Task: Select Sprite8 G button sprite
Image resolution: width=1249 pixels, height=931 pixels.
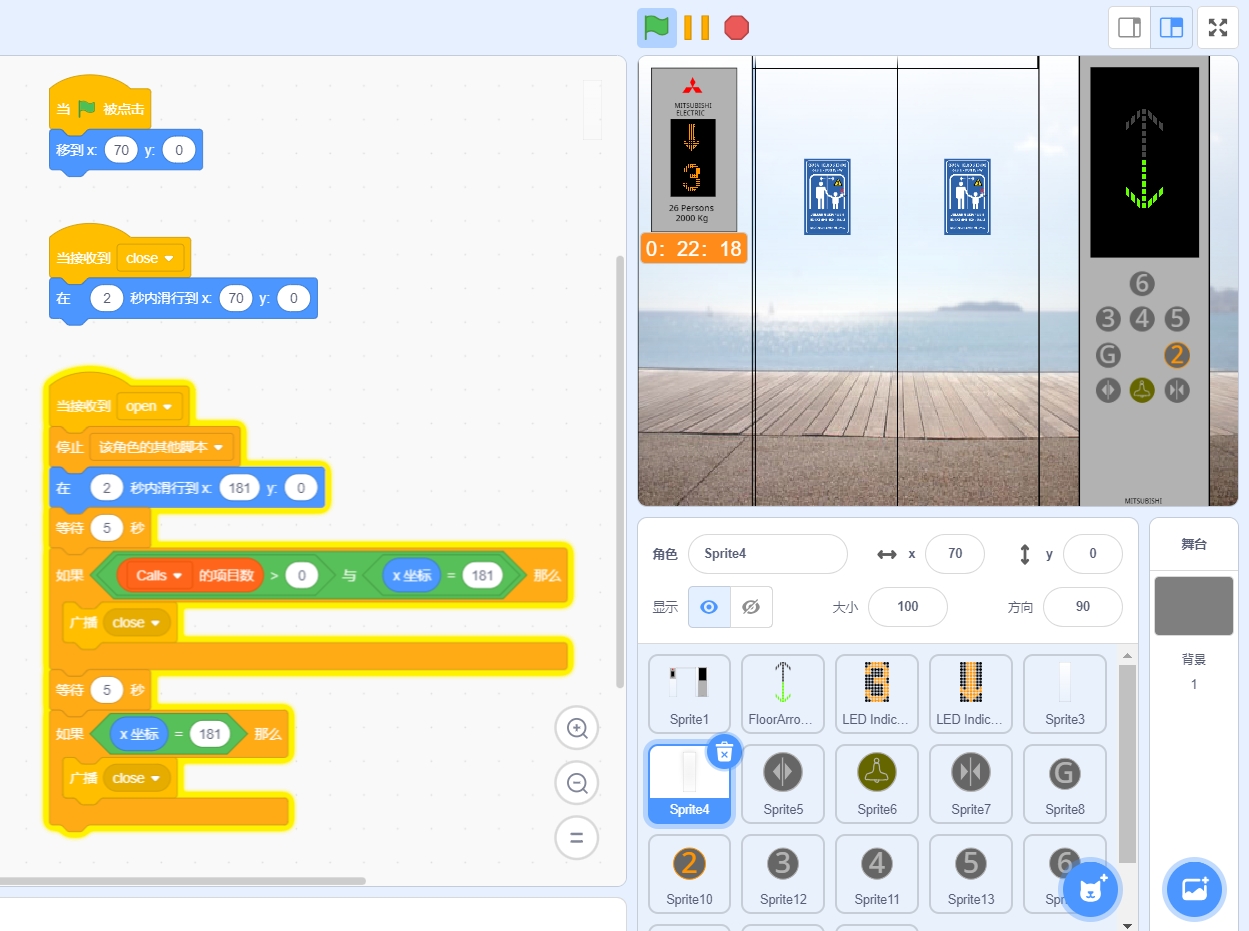Action: tap(1065, 783)
